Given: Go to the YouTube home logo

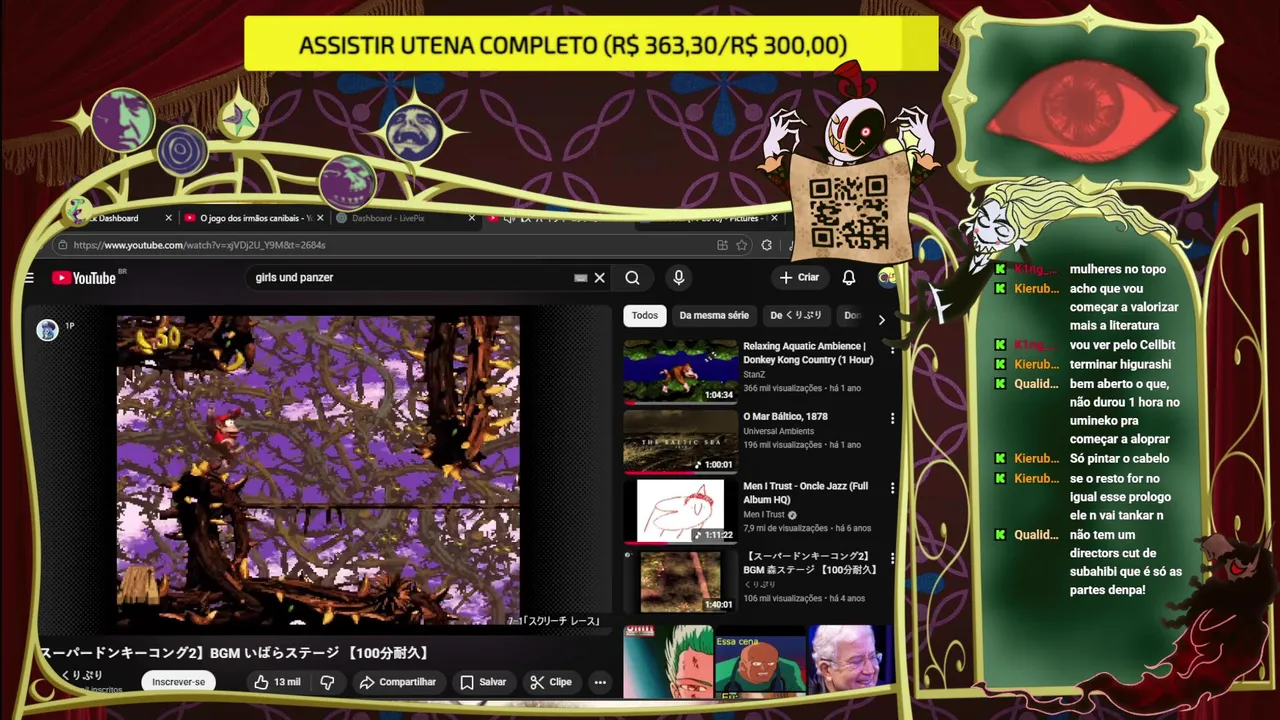Looking at the screenshot, I should (x=84, y=278).
